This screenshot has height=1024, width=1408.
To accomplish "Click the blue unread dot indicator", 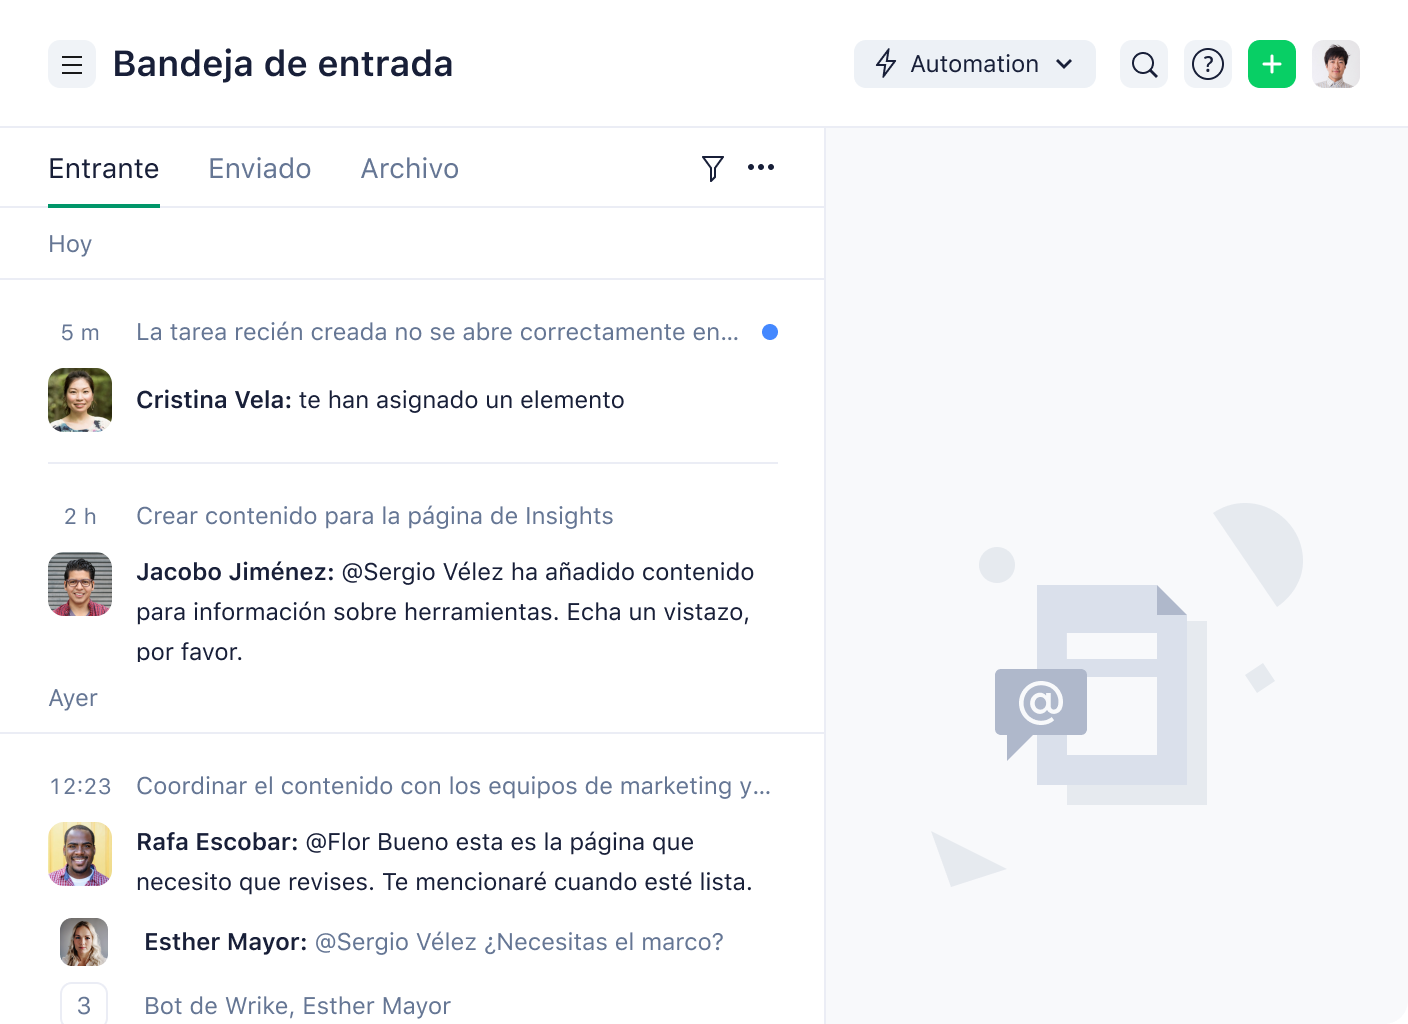I will pos(770,332).
